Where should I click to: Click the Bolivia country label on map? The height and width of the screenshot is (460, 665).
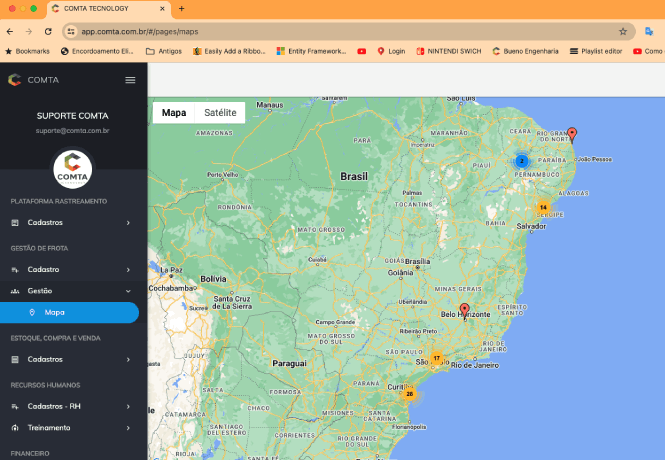pyautogui.click(x=213, y=279)
